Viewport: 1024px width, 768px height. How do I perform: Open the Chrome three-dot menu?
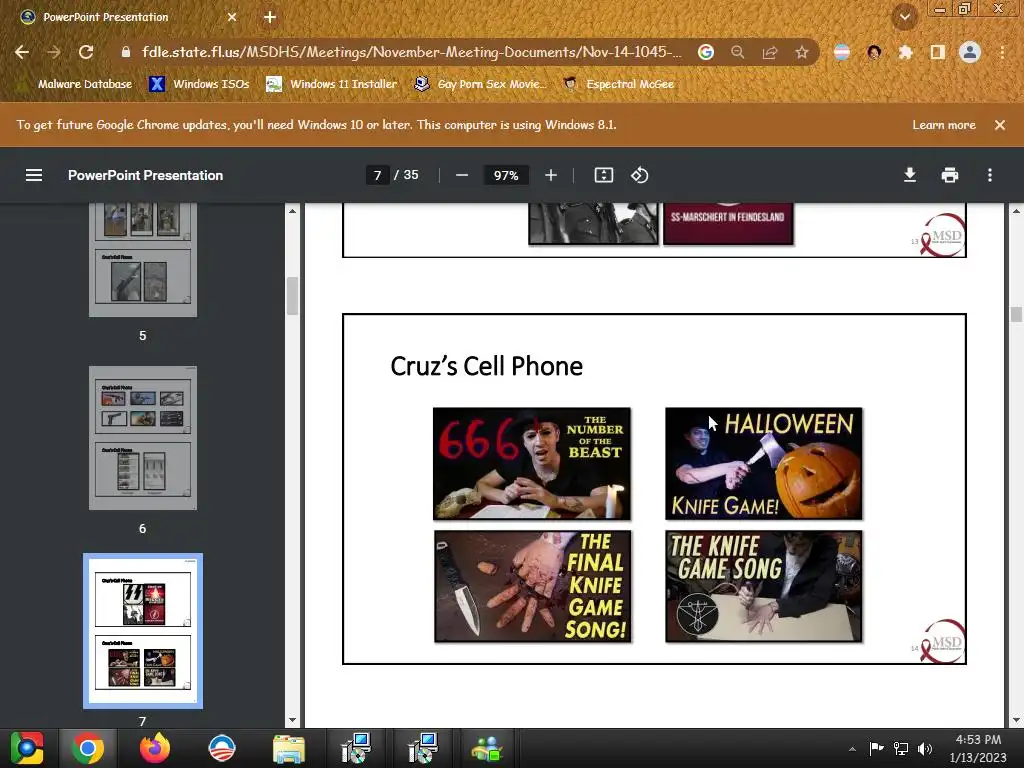pos(1002,52)
